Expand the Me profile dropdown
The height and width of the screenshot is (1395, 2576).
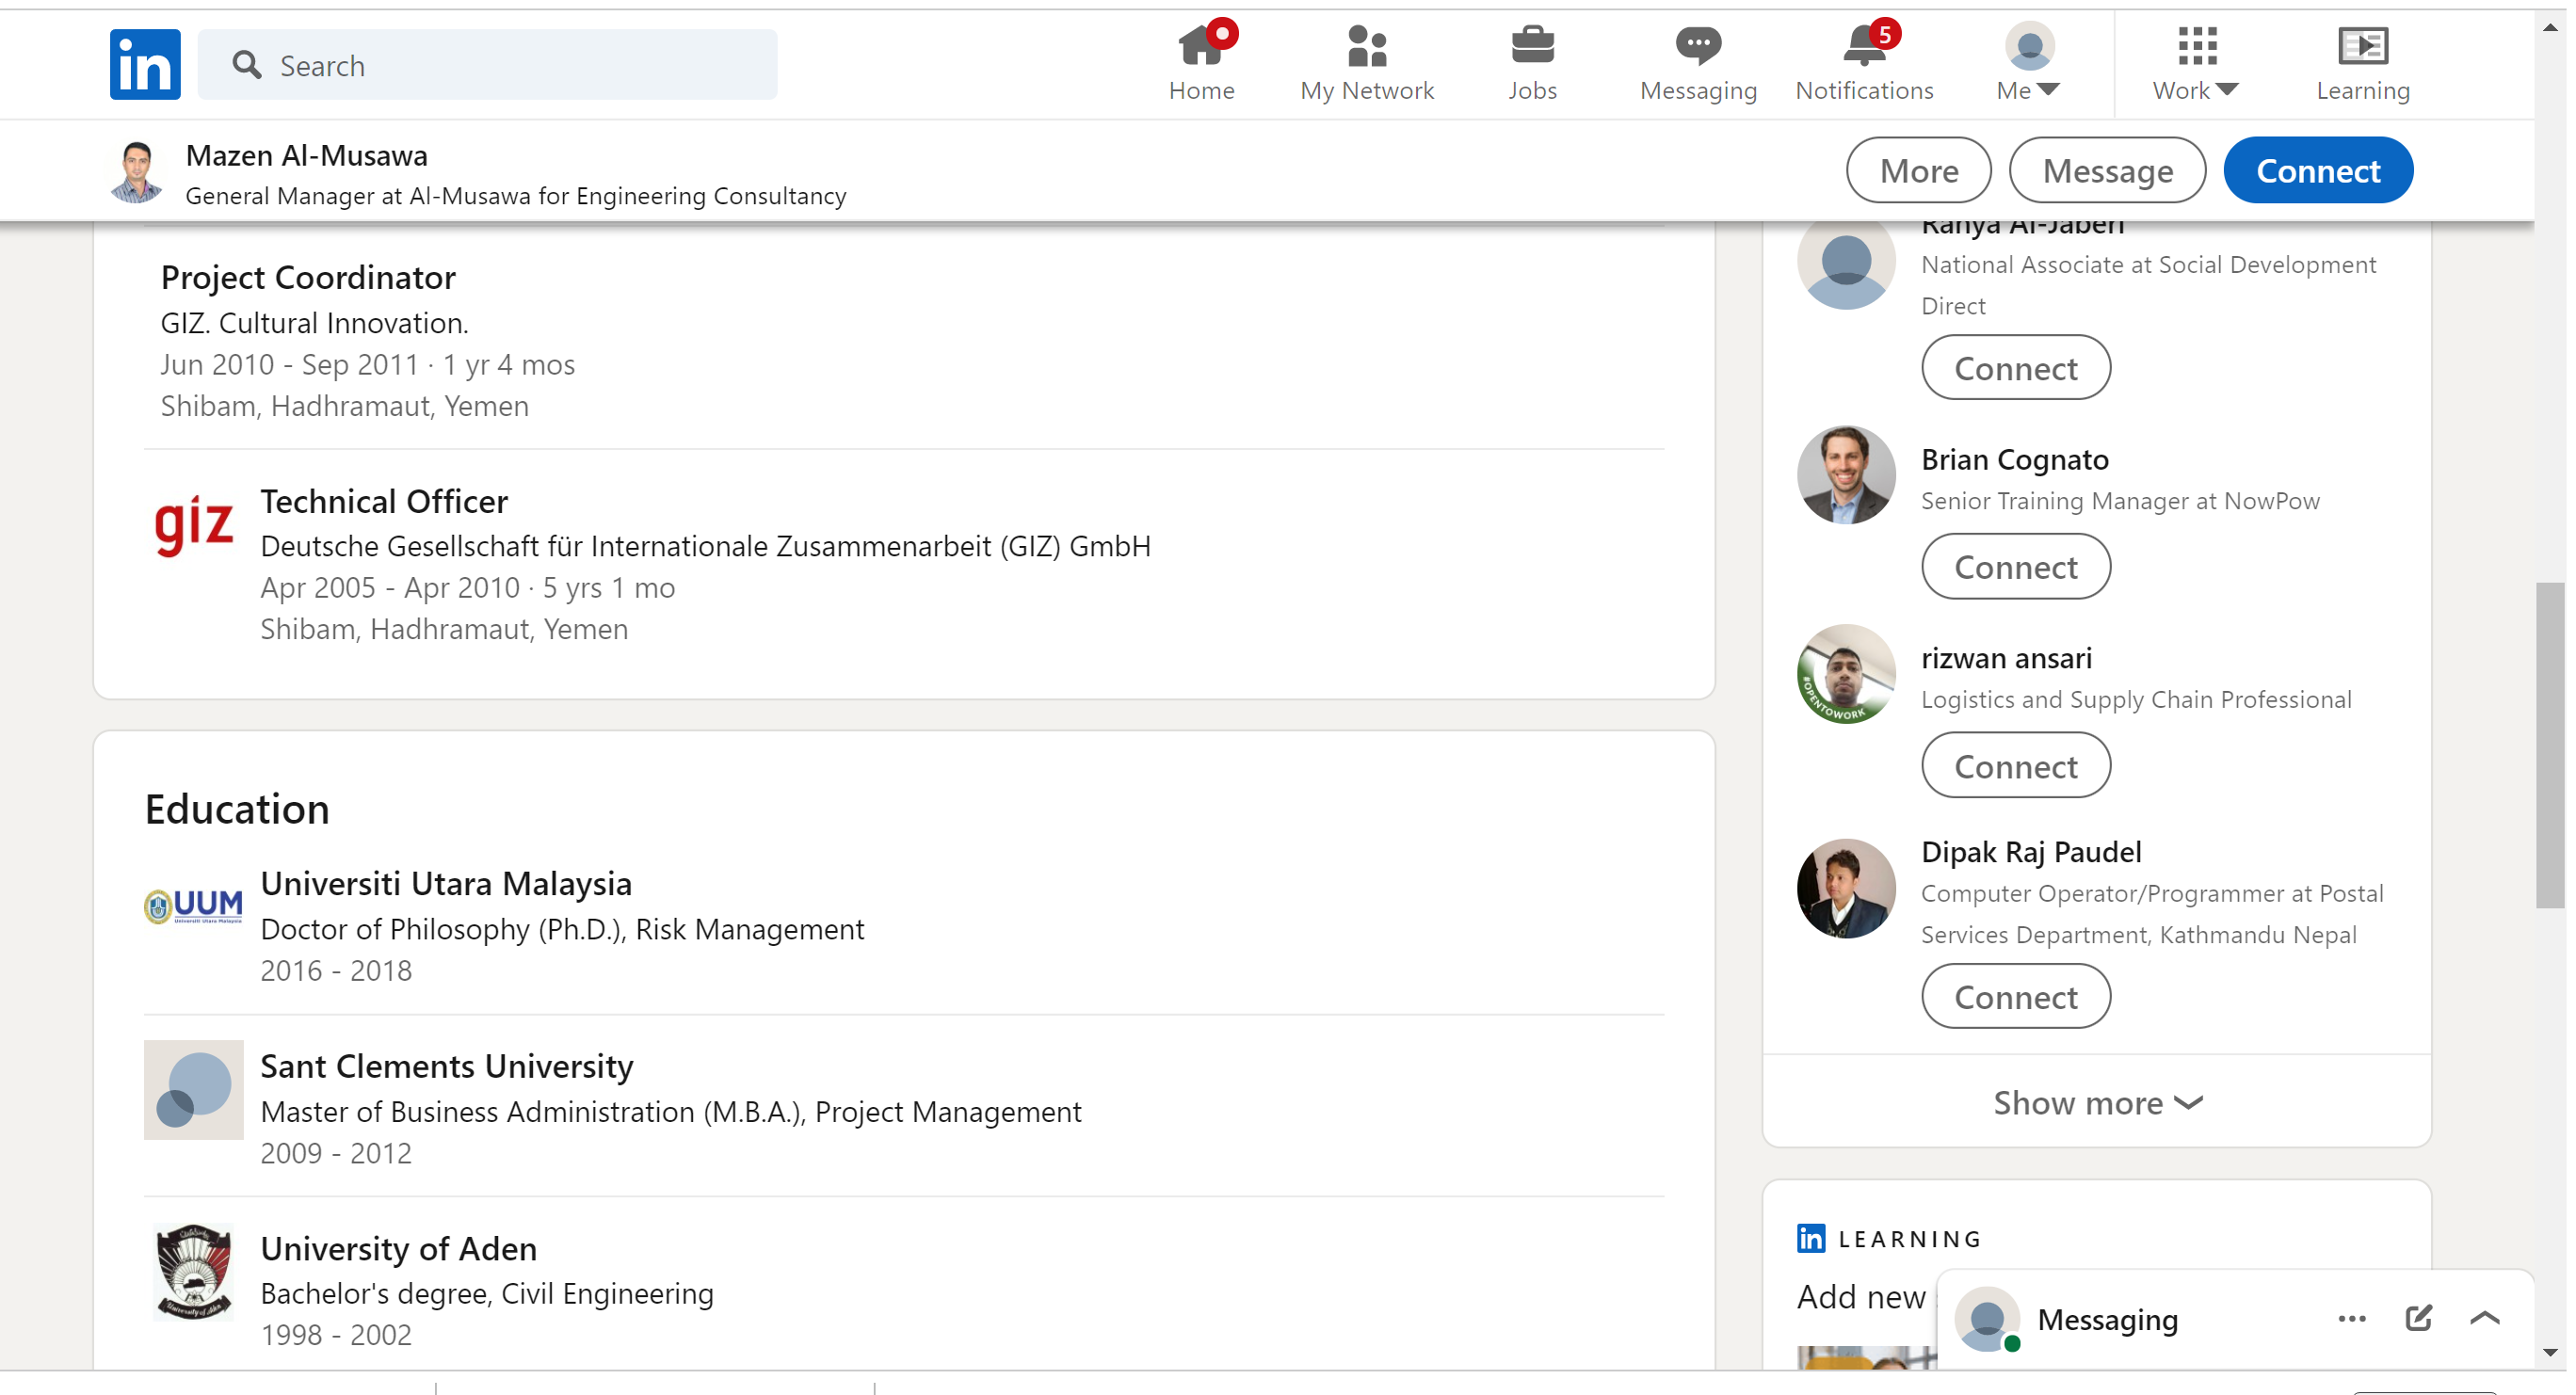(2028, 63)
